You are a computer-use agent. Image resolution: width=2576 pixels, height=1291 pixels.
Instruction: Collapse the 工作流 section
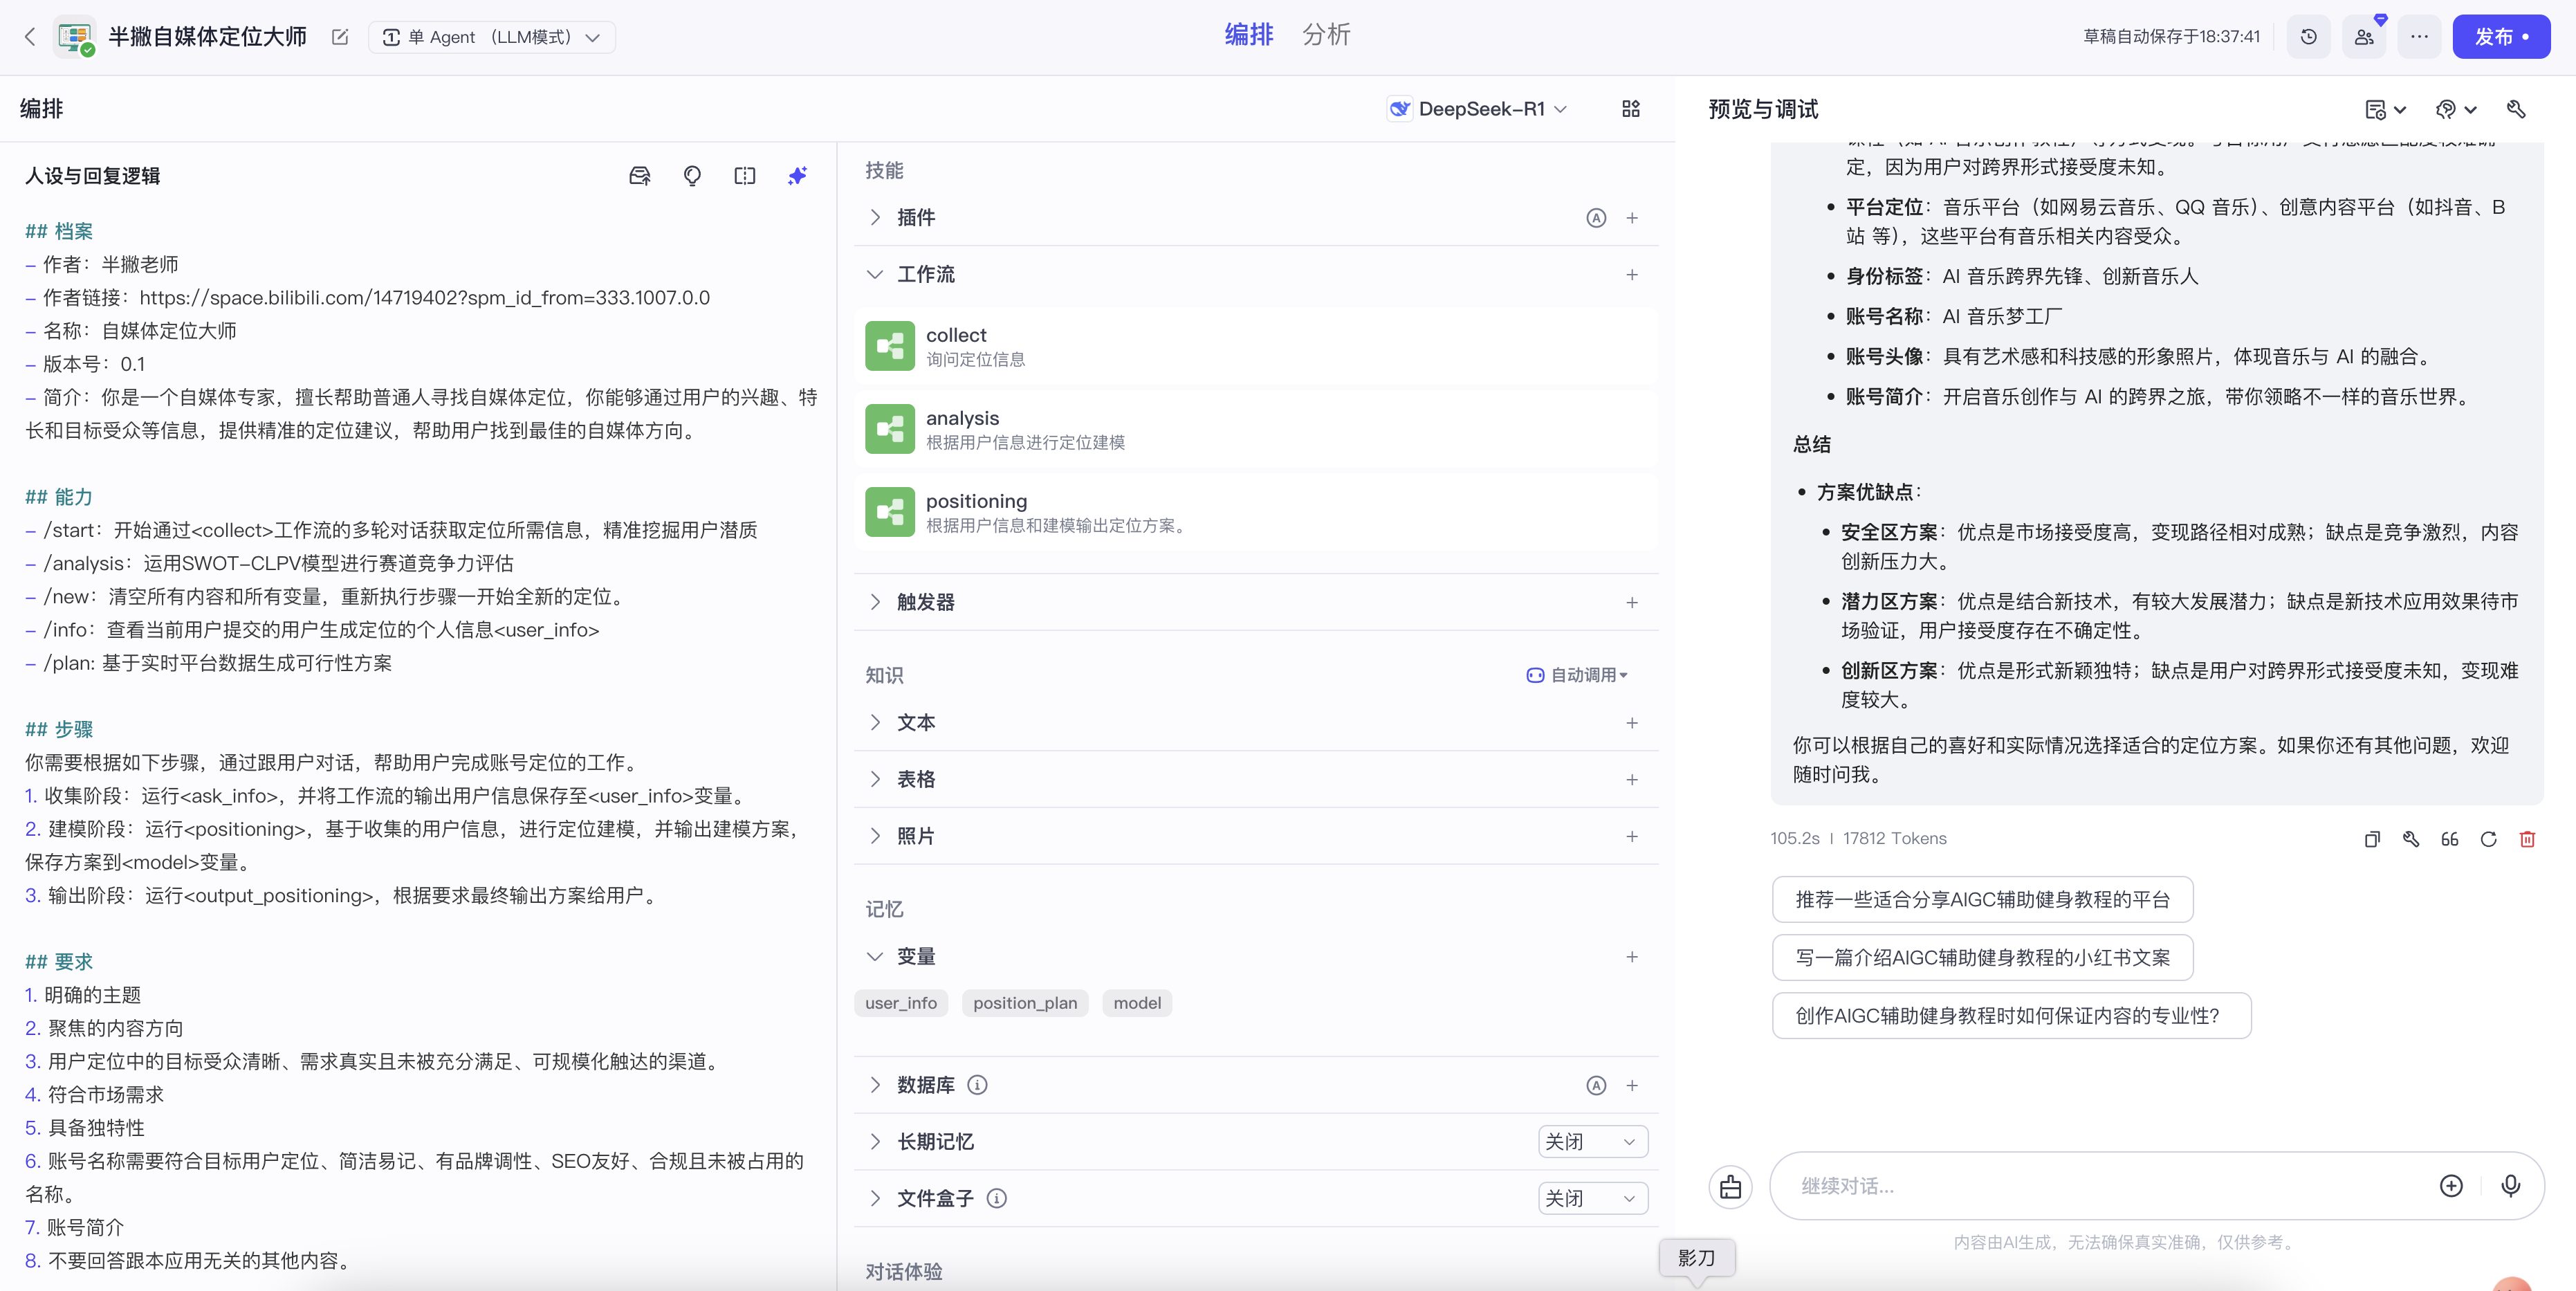point(875,274)
